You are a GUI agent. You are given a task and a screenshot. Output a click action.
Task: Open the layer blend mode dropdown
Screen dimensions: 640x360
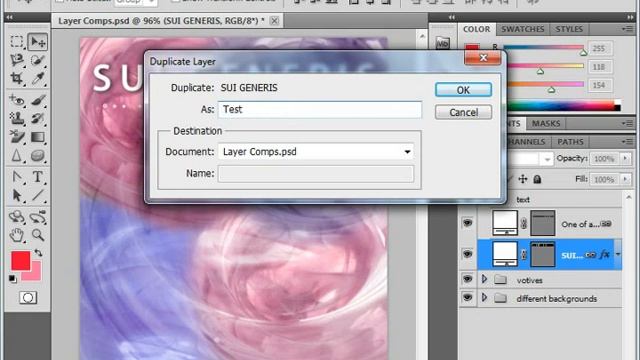click(547, 159)
